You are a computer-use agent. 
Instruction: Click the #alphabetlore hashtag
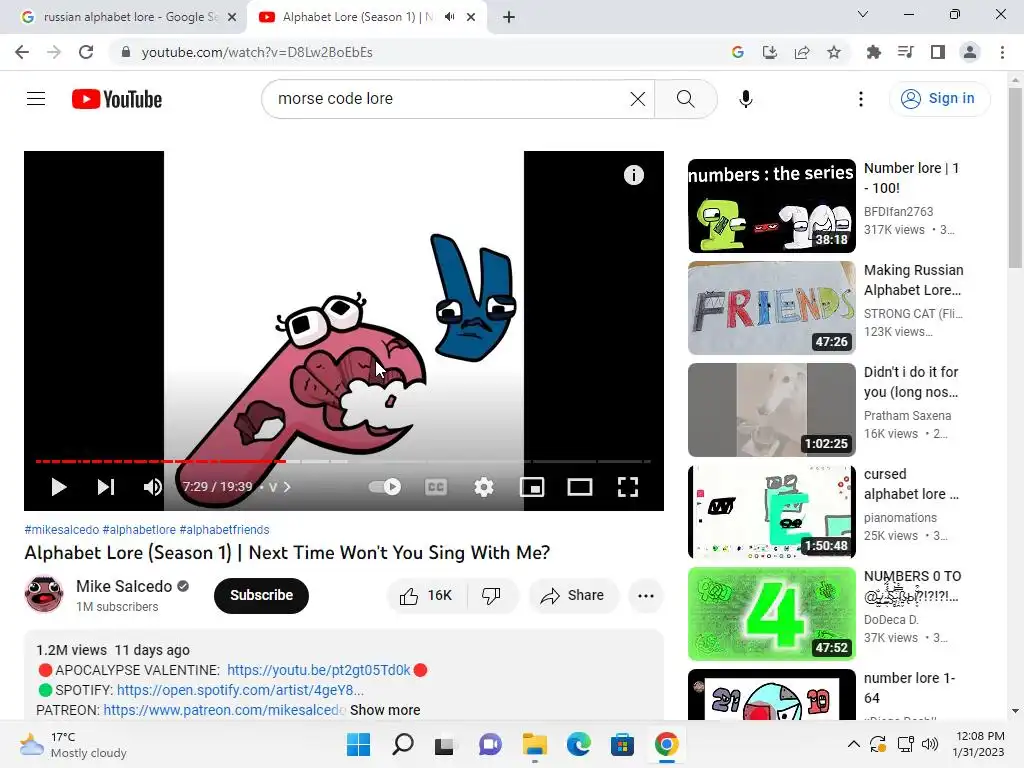coord(139,530)
